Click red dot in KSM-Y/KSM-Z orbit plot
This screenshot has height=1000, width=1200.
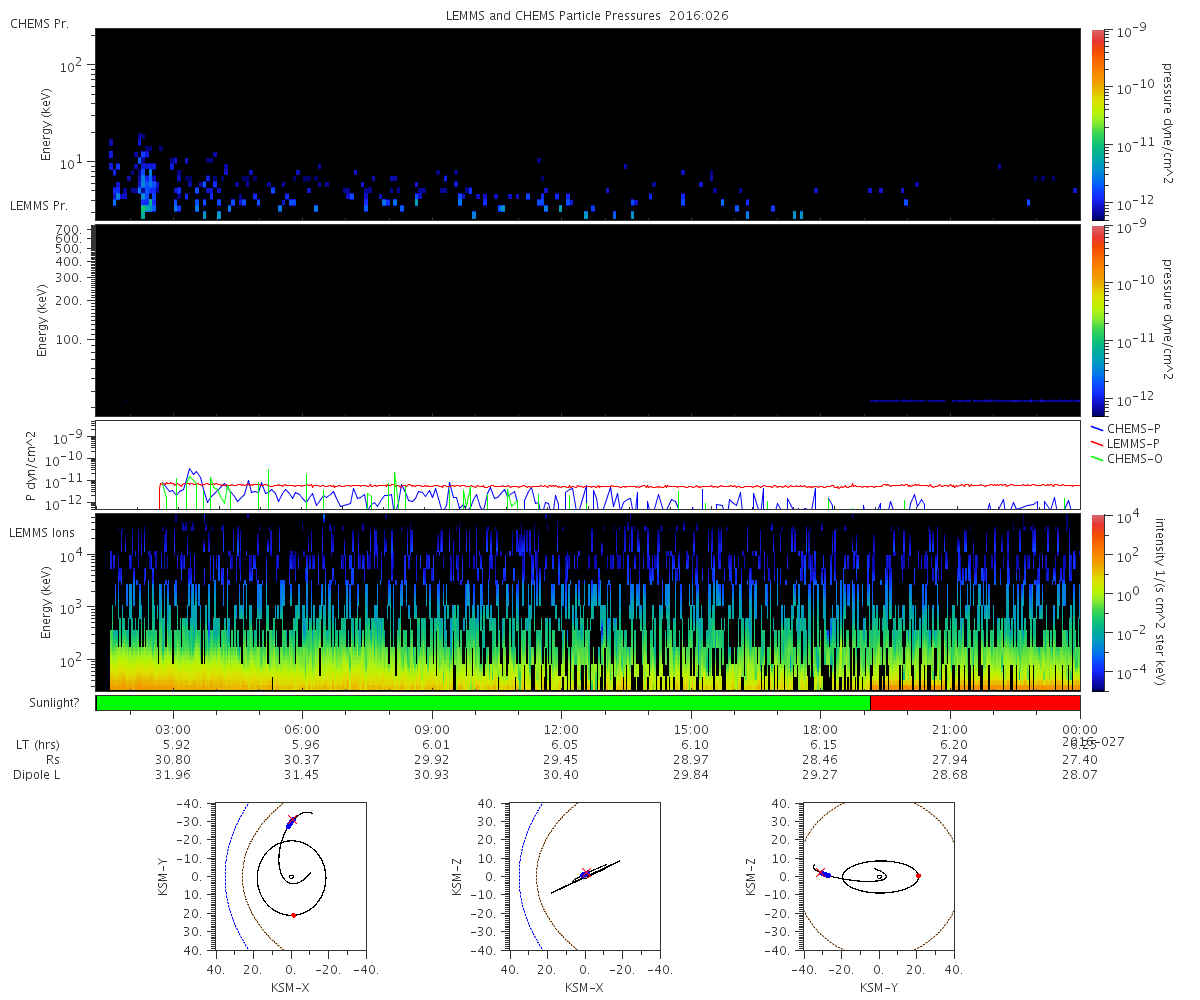(918, 876)
